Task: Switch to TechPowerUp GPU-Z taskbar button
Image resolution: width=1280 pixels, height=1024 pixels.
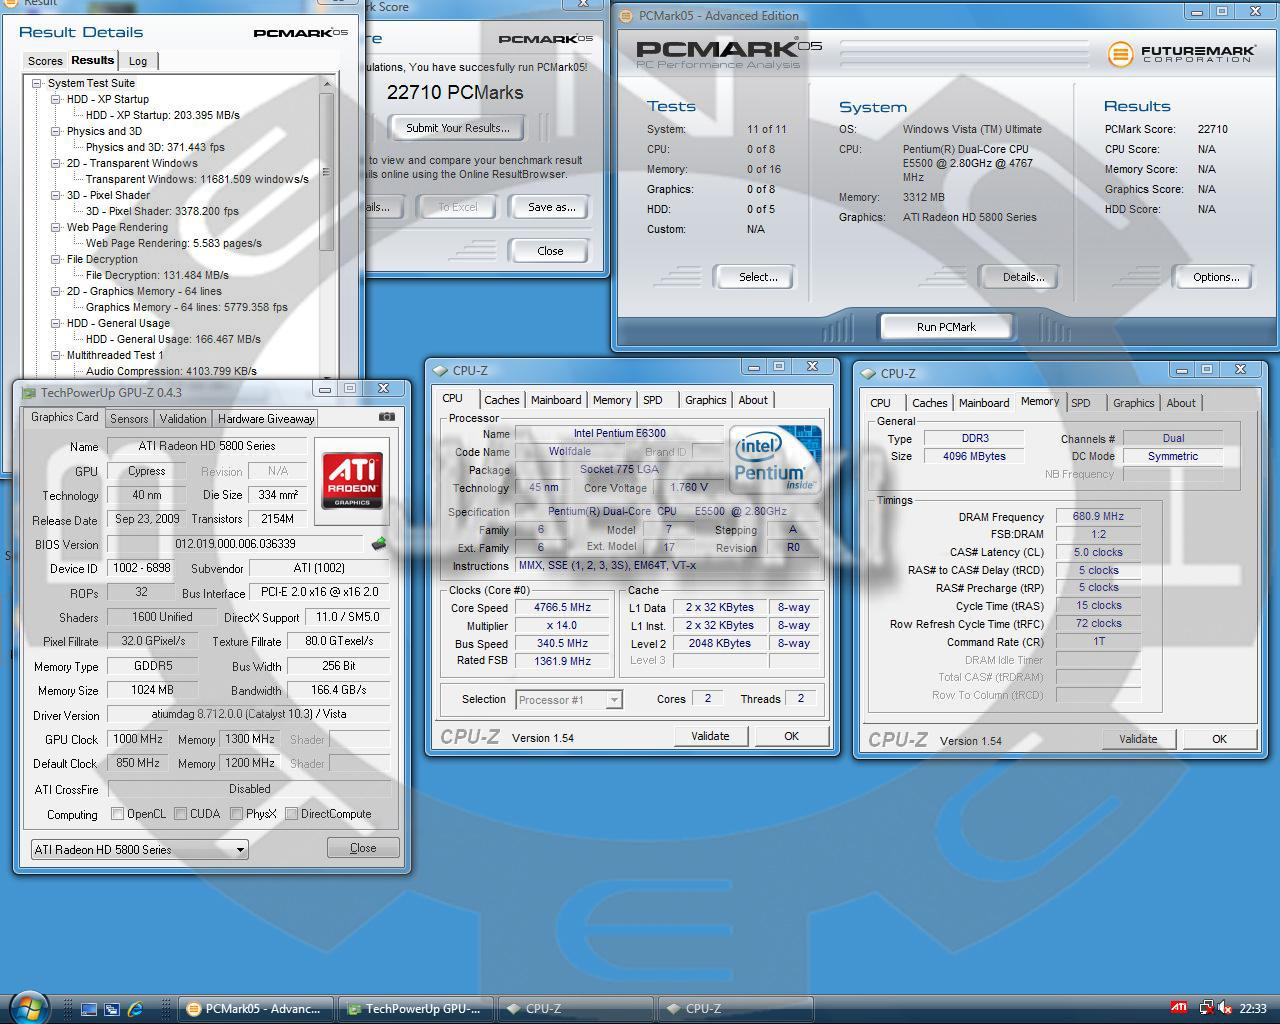Action: tap(415, 1009)
